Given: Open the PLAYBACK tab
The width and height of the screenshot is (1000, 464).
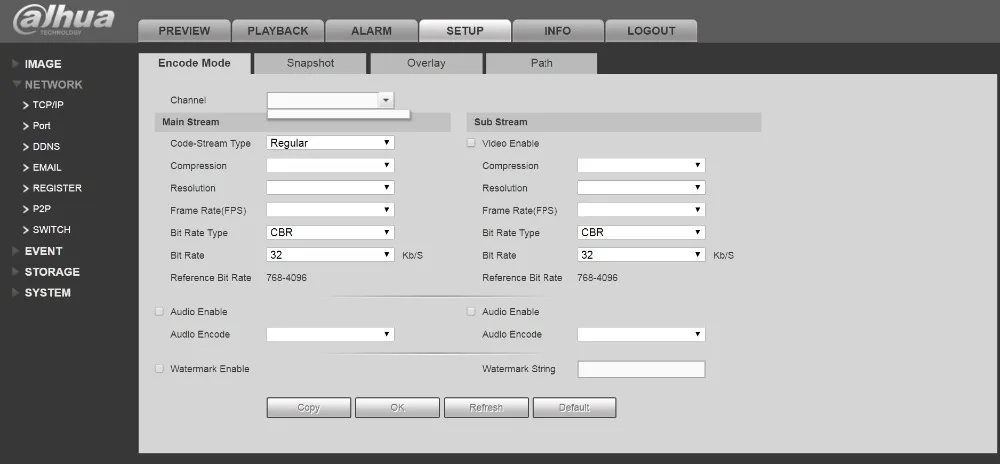Looking at the screenshot, I should pos(277,31).
